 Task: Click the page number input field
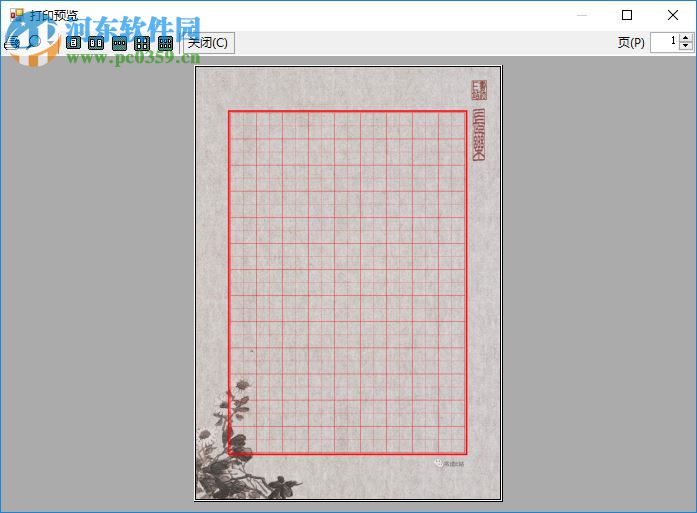(665, 42)
